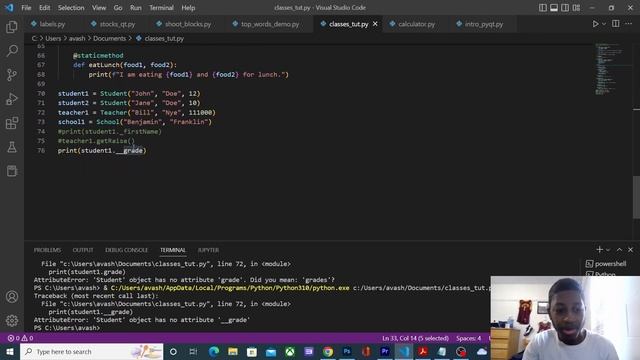
Task: Show the Problems panel tab
Action: (47, 250)
